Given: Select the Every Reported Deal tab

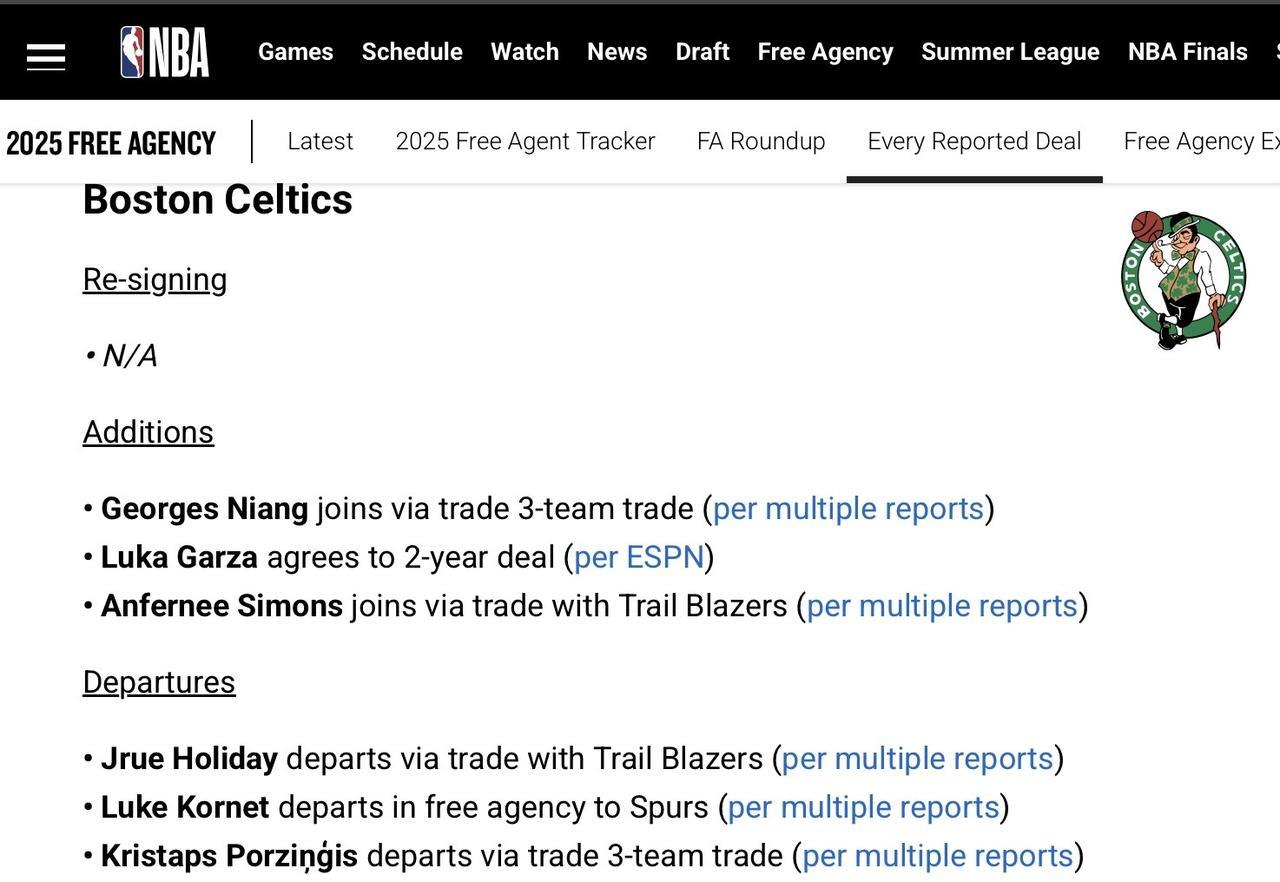Looking at the screenshot, I should click(x=974, y=141).
